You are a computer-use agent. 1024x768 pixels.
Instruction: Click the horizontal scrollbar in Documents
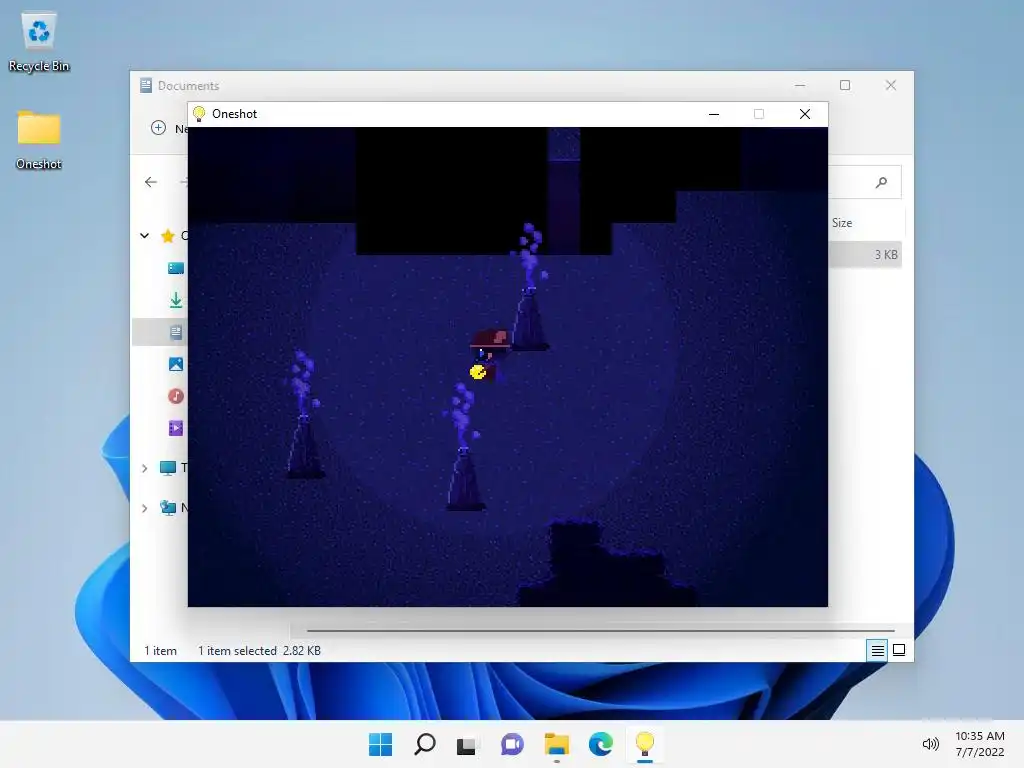coord(600,631)
